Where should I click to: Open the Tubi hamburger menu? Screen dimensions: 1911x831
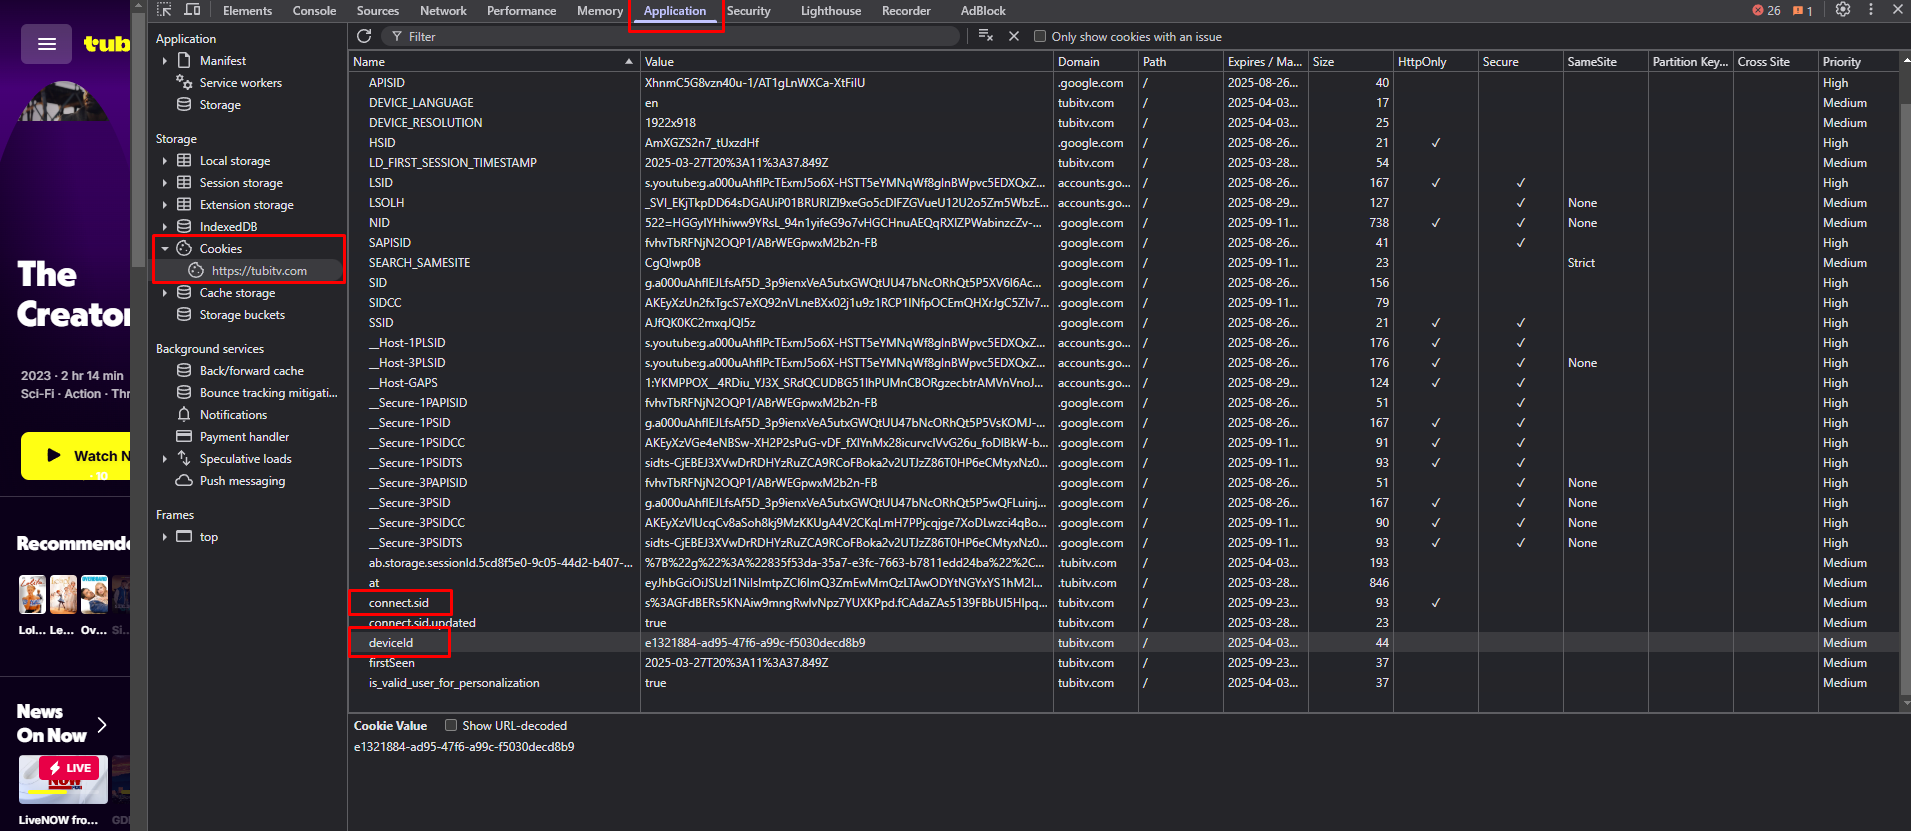pyautogui.click(x=46, y=44)
